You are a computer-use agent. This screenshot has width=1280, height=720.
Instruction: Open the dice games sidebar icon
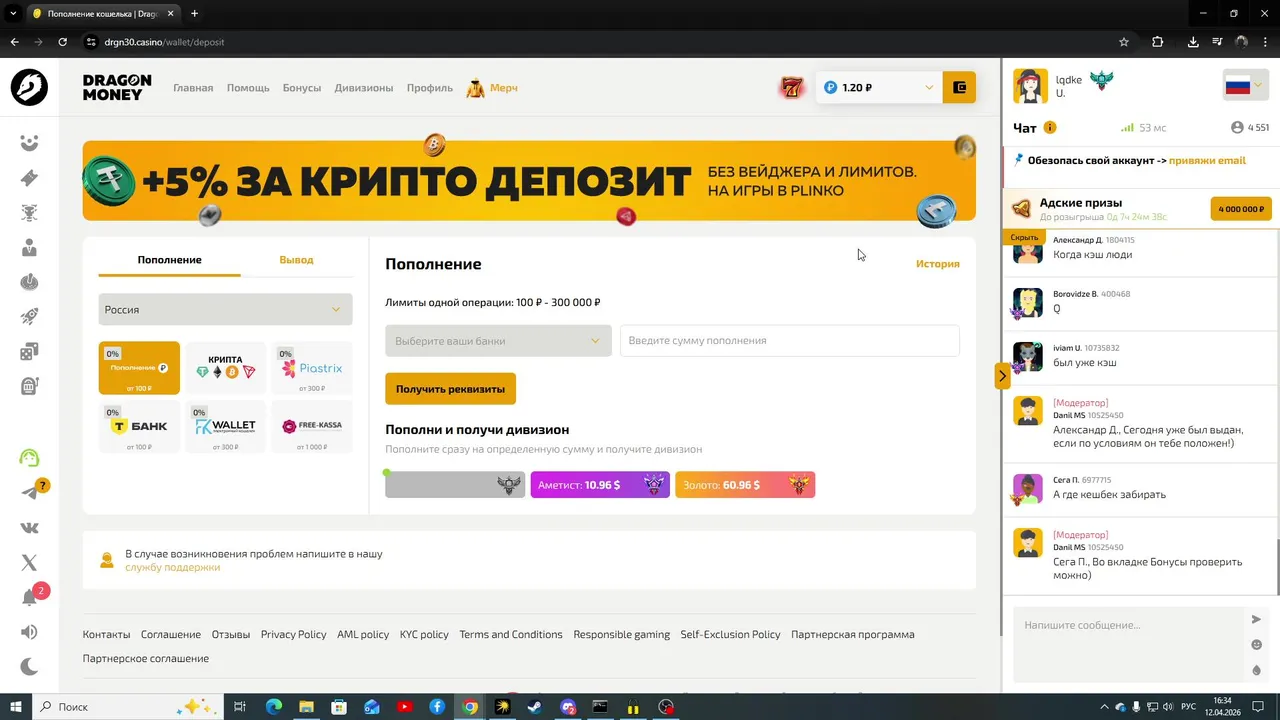coord(29,351)
